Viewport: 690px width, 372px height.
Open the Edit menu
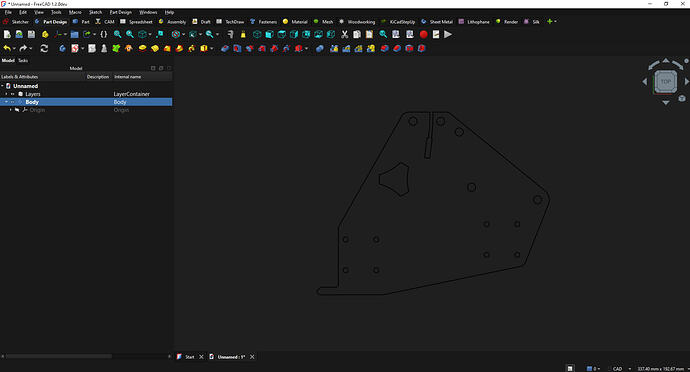(23, 12)
